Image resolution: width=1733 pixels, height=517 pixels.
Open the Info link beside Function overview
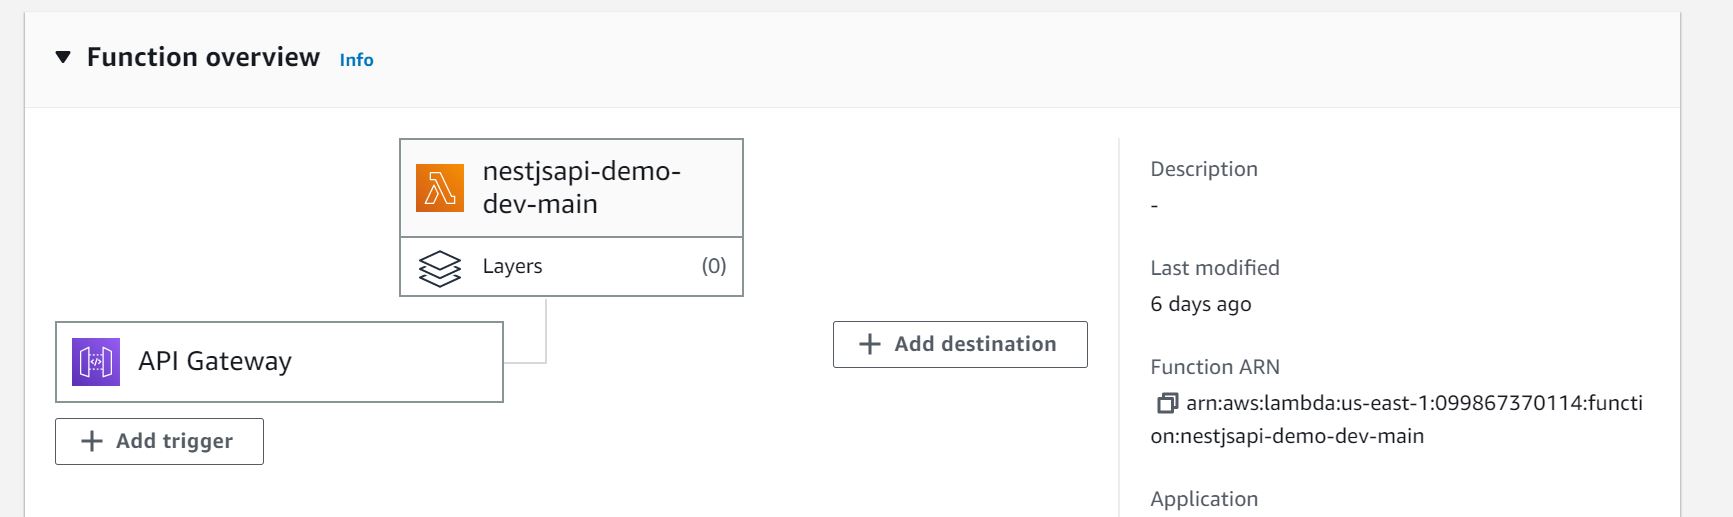tap(356, 60)
